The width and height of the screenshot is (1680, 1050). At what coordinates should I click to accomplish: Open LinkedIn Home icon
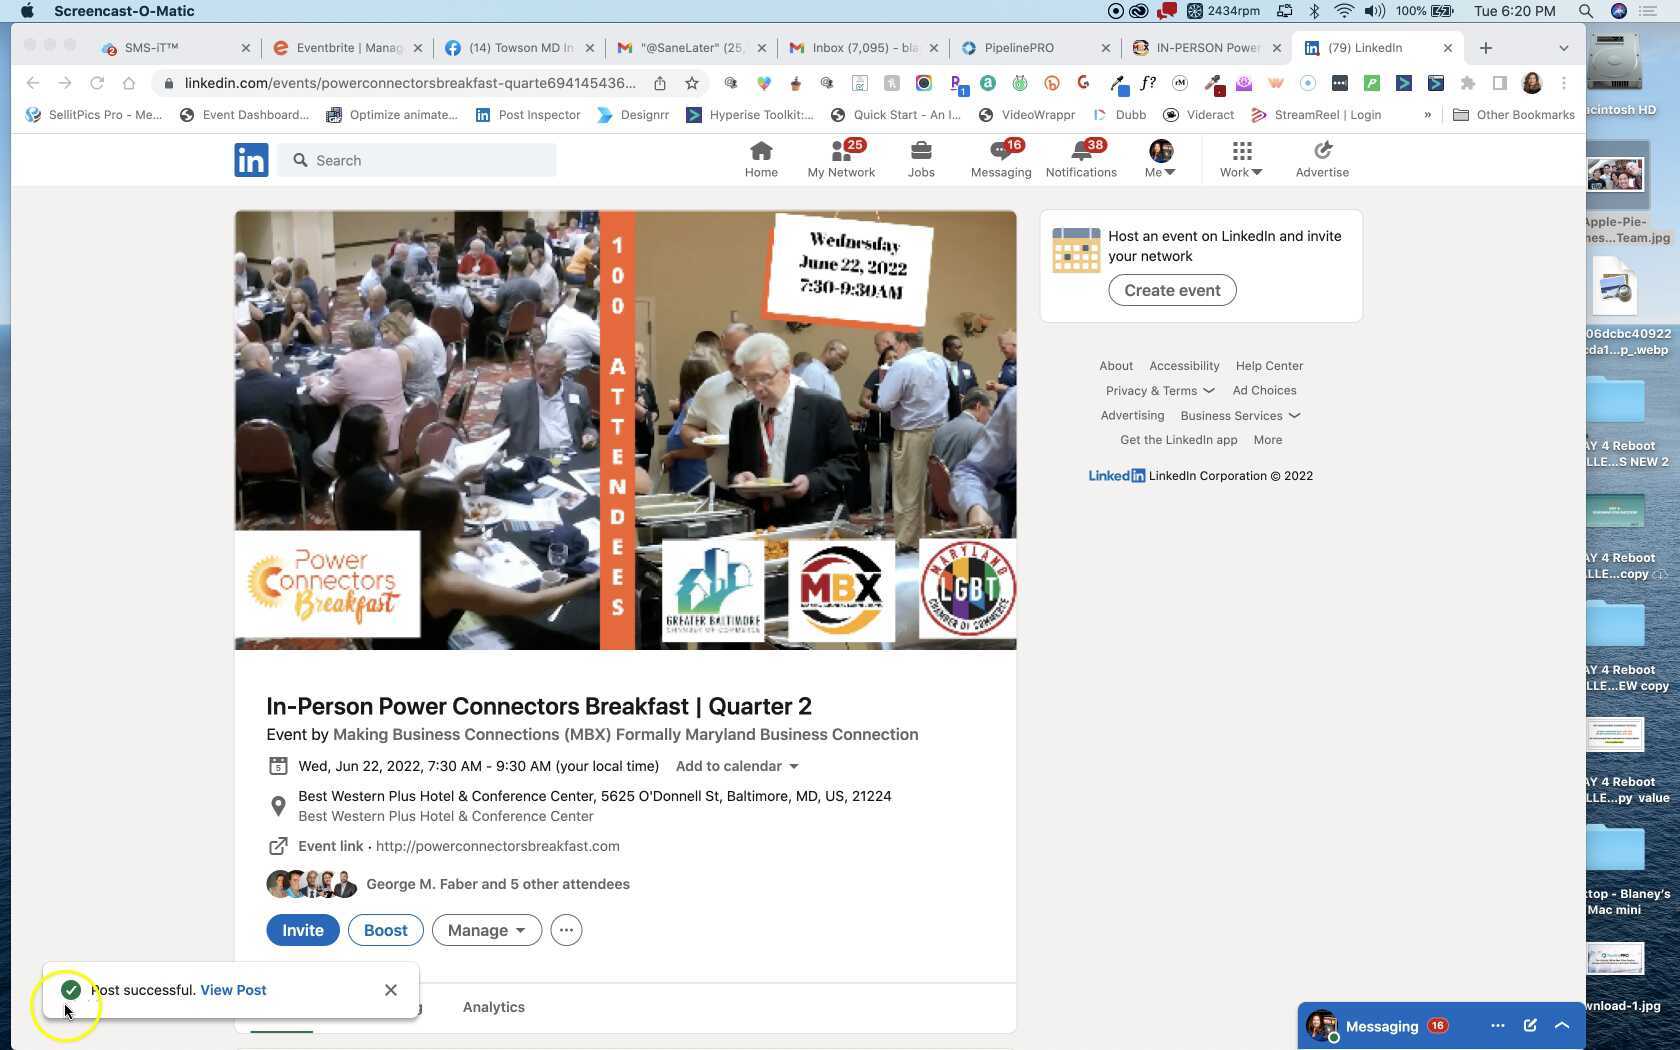(760, 152)
